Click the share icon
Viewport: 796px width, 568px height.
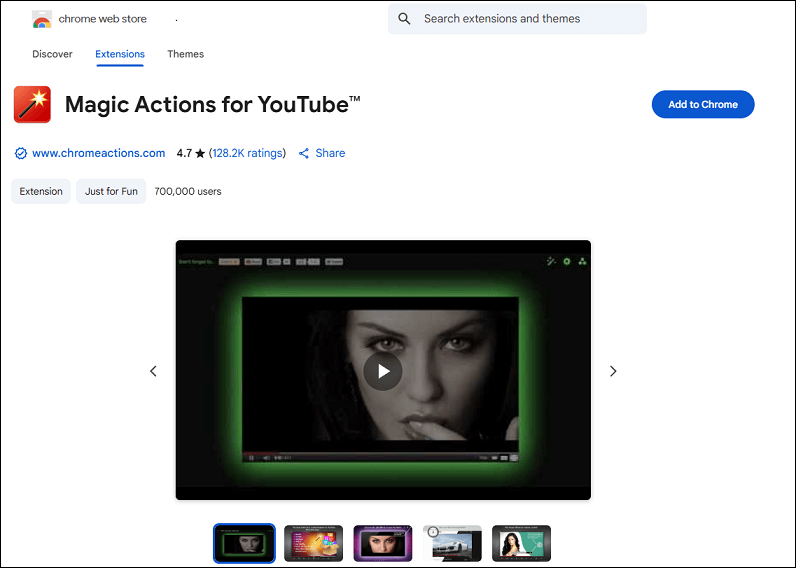click(x=304, y=153)
